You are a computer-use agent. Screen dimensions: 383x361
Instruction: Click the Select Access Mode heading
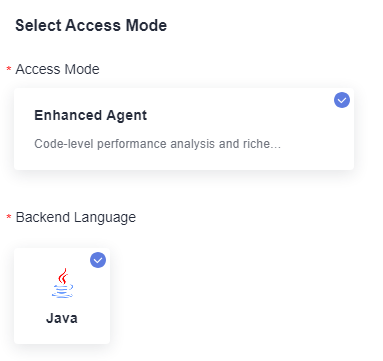coord(91,26)
